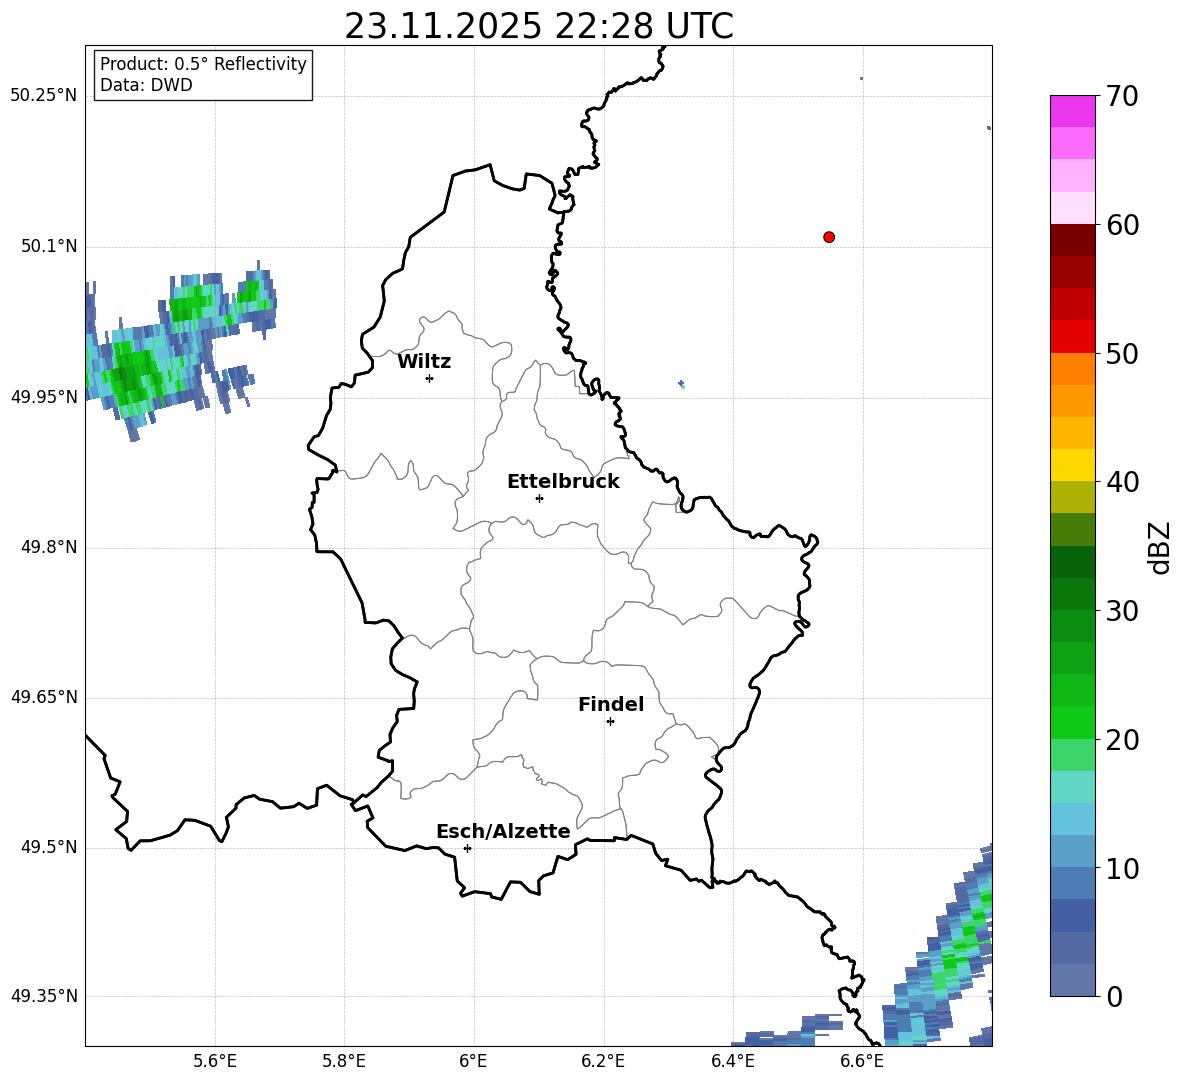
Task: Click the 6.4°E longitude label
Action: (x=732, y=1061)
